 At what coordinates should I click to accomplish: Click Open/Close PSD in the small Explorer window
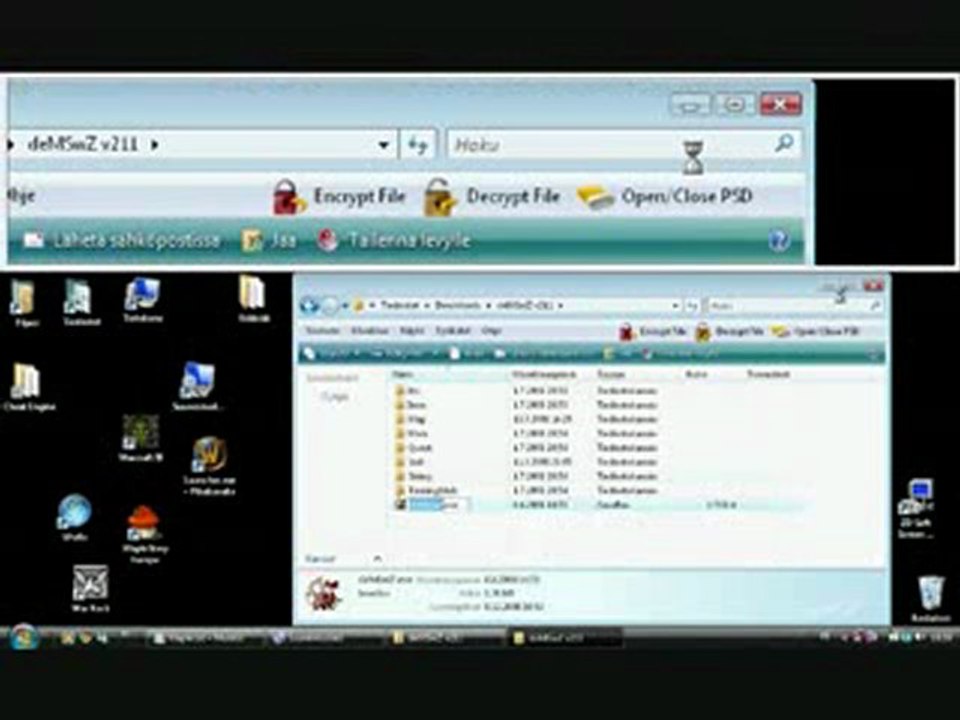[816, 331]
